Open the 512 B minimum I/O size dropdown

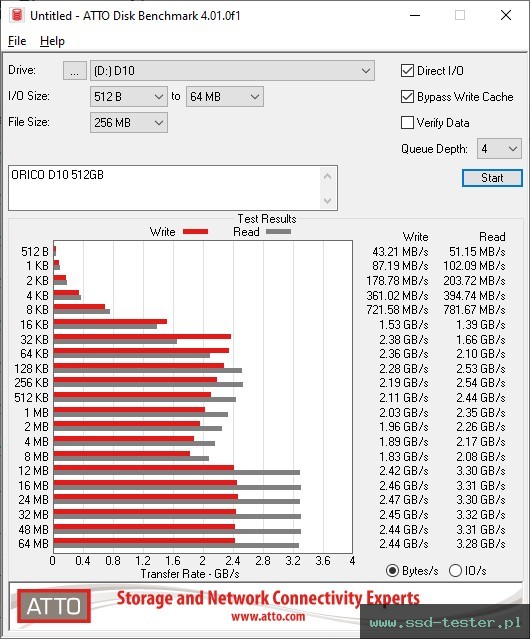(129, 97)
